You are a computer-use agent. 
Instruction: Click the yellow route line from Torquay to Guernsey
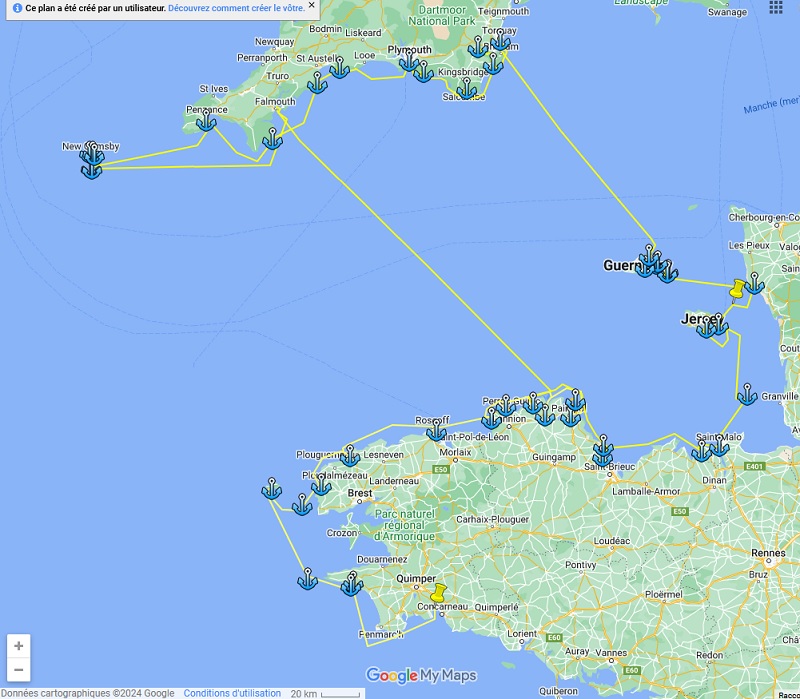point(579,151)
